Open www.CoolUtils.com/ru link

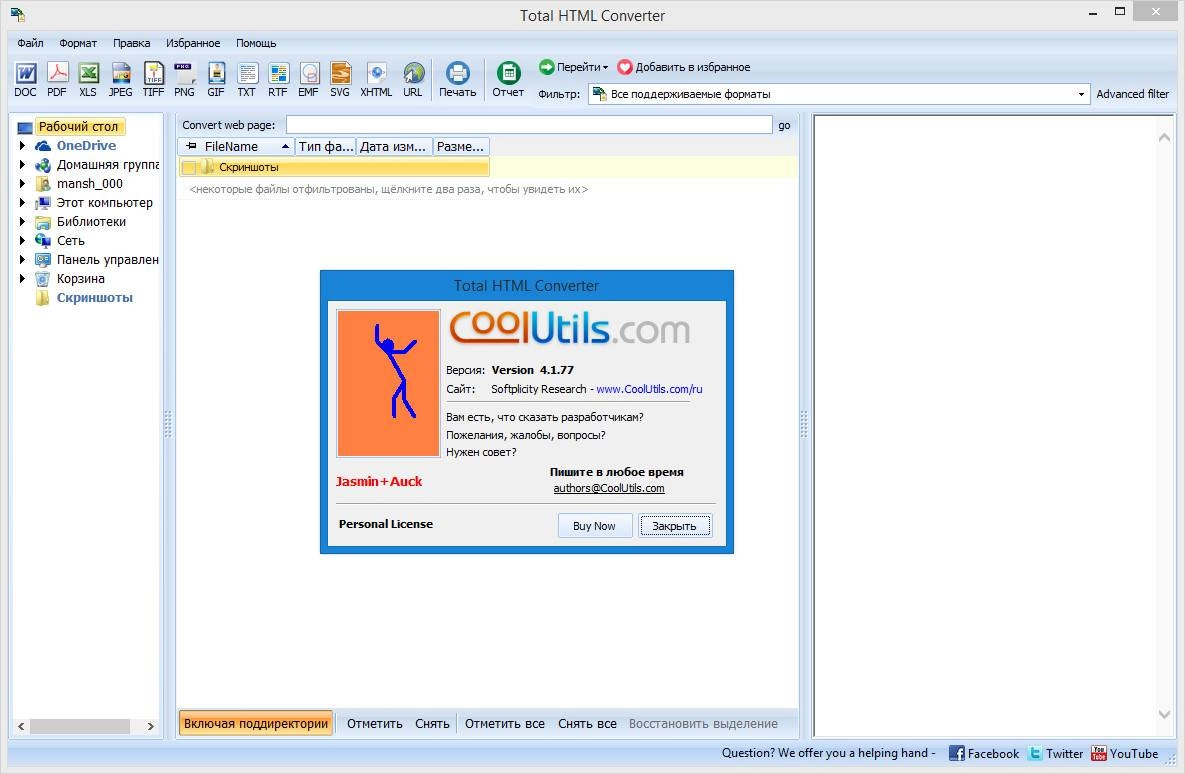point(649,389)
